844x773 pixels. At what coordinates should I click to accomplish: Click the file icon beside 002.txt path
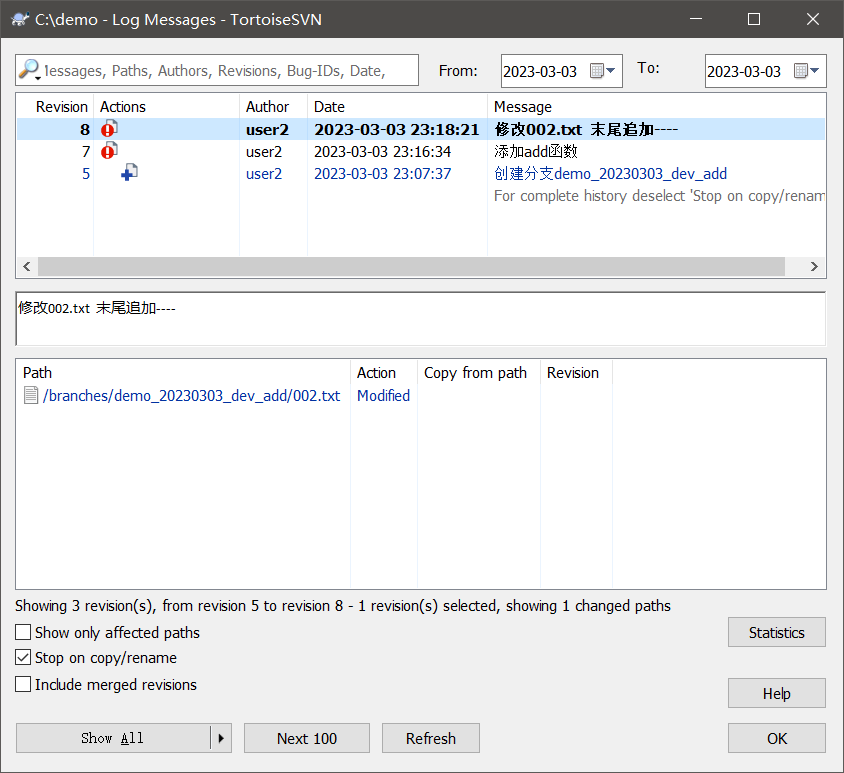31,395
